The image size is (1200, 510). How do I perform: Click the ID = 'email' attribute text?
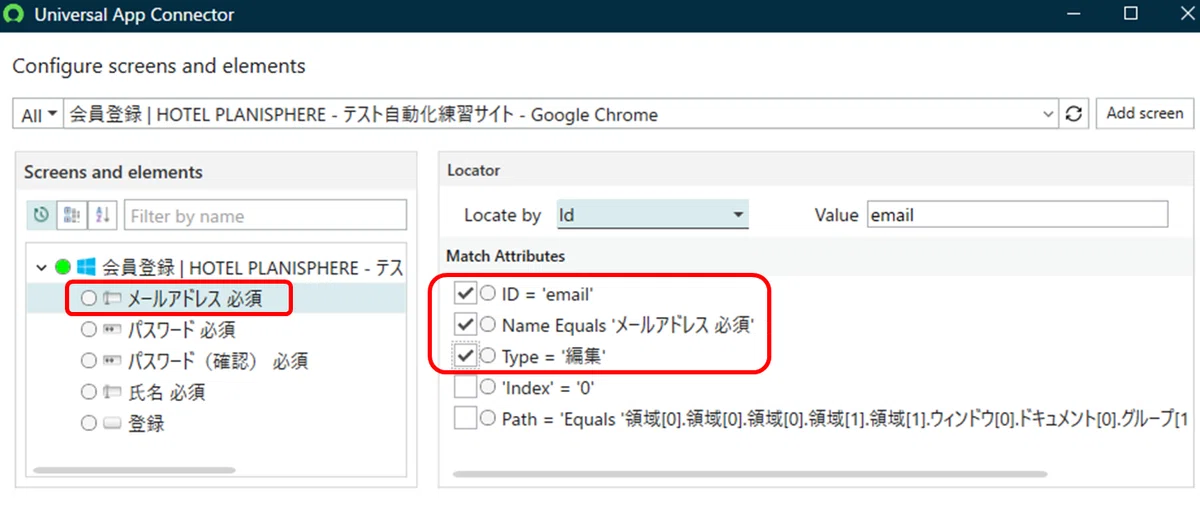[549, 294]
